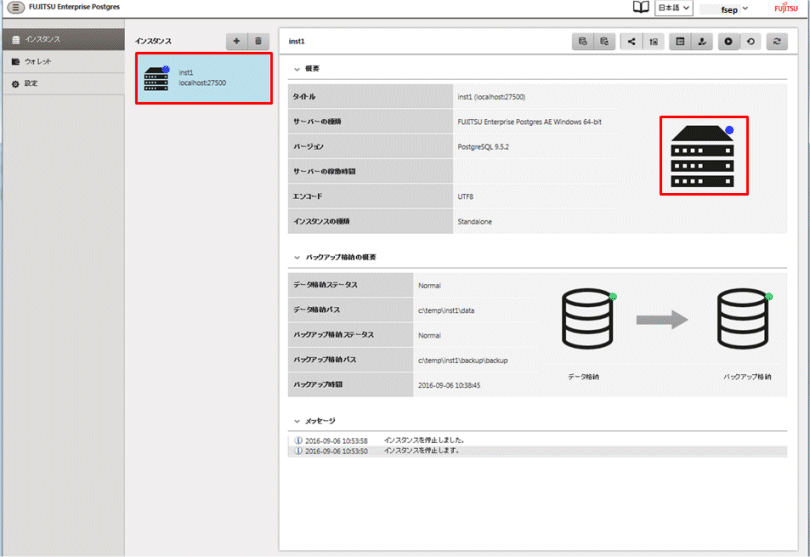Open the fsep user dropdown
The image size is (810, 557).
(x=734, y=9)
